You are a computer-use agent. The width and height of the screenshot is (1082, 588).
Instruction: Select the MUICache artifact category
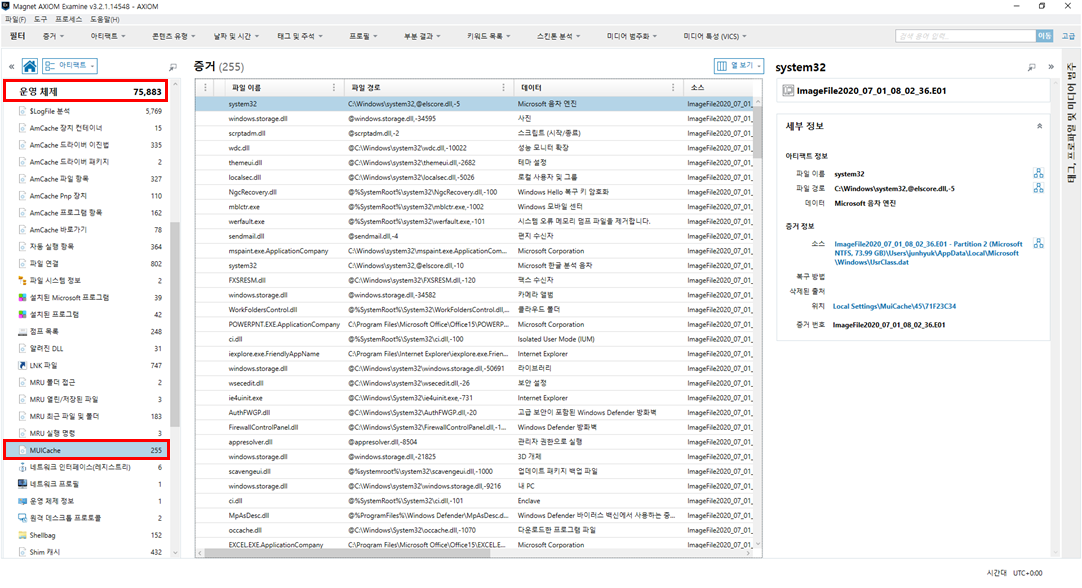(x=86, y=450)
